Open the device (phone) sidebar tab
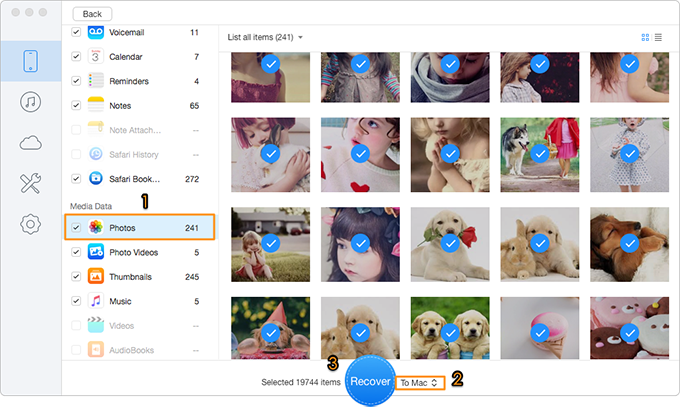The image size is (680, 413). 30,61
